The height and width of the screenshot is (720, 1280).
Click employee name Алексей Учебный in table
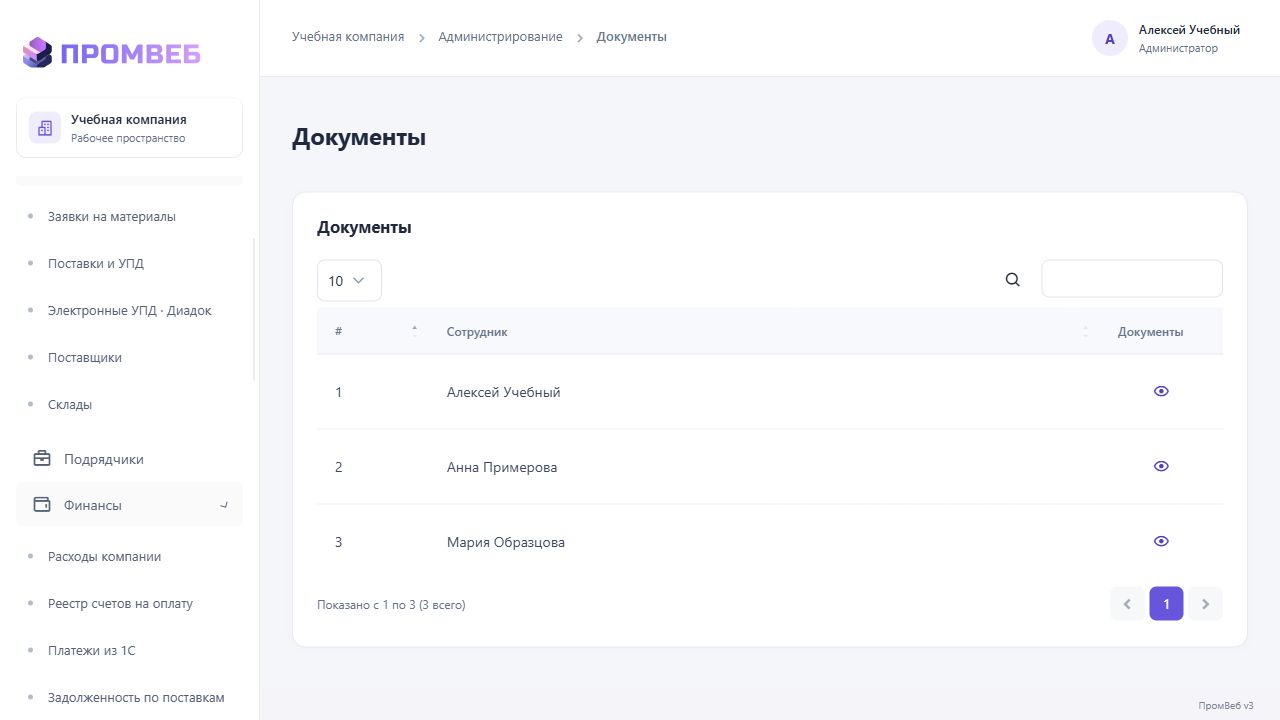pyautogui.click(x=504, y=393)
